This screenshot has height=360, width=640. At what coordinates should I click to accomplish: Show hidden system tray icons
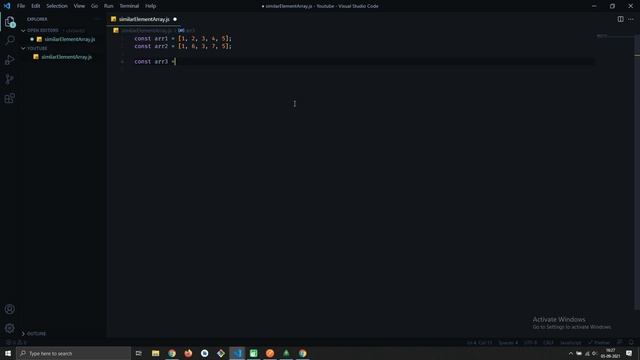point(571,353)
